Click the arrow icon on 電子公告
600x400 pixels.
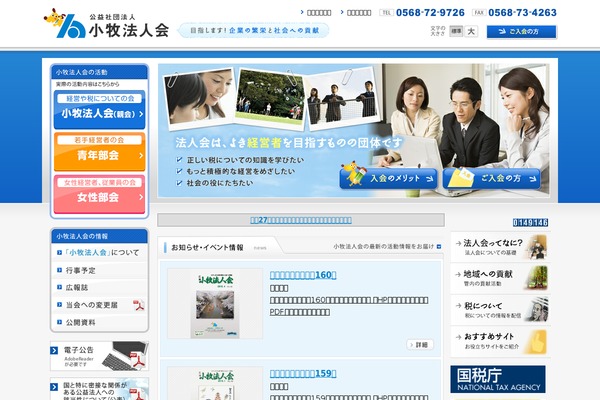click(54, 350)
